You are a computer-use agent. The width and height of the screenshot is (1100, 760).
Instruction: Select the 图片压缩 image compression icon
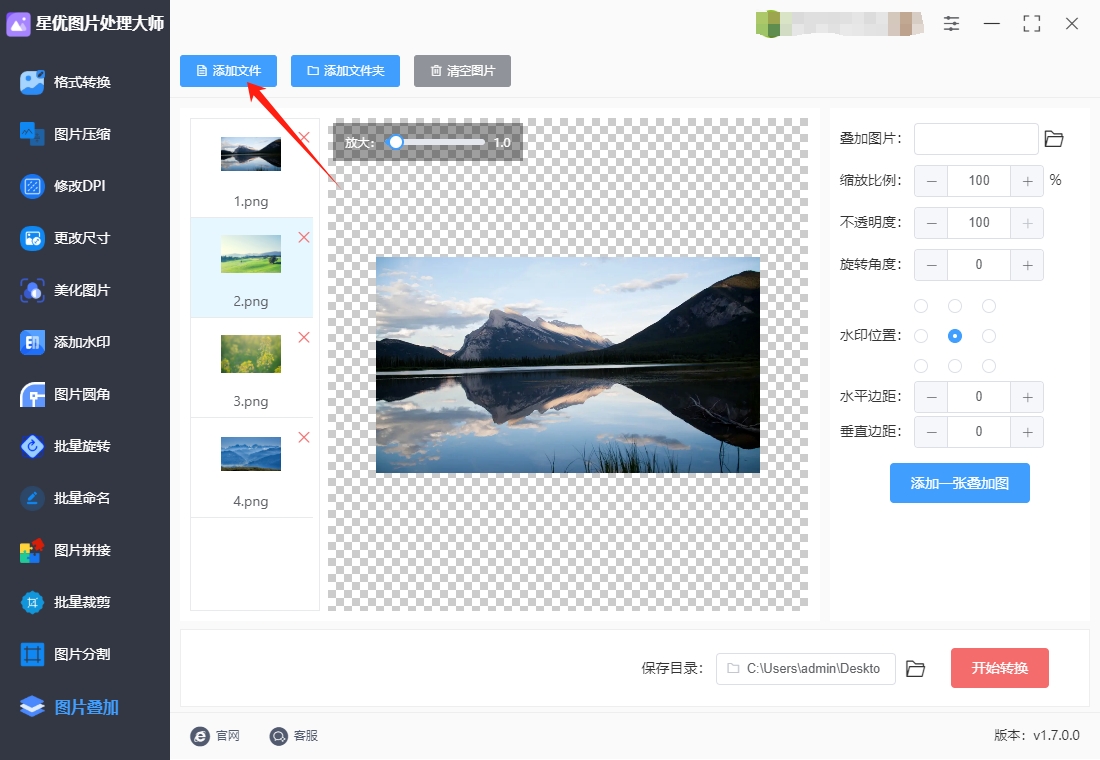[32, 134]
